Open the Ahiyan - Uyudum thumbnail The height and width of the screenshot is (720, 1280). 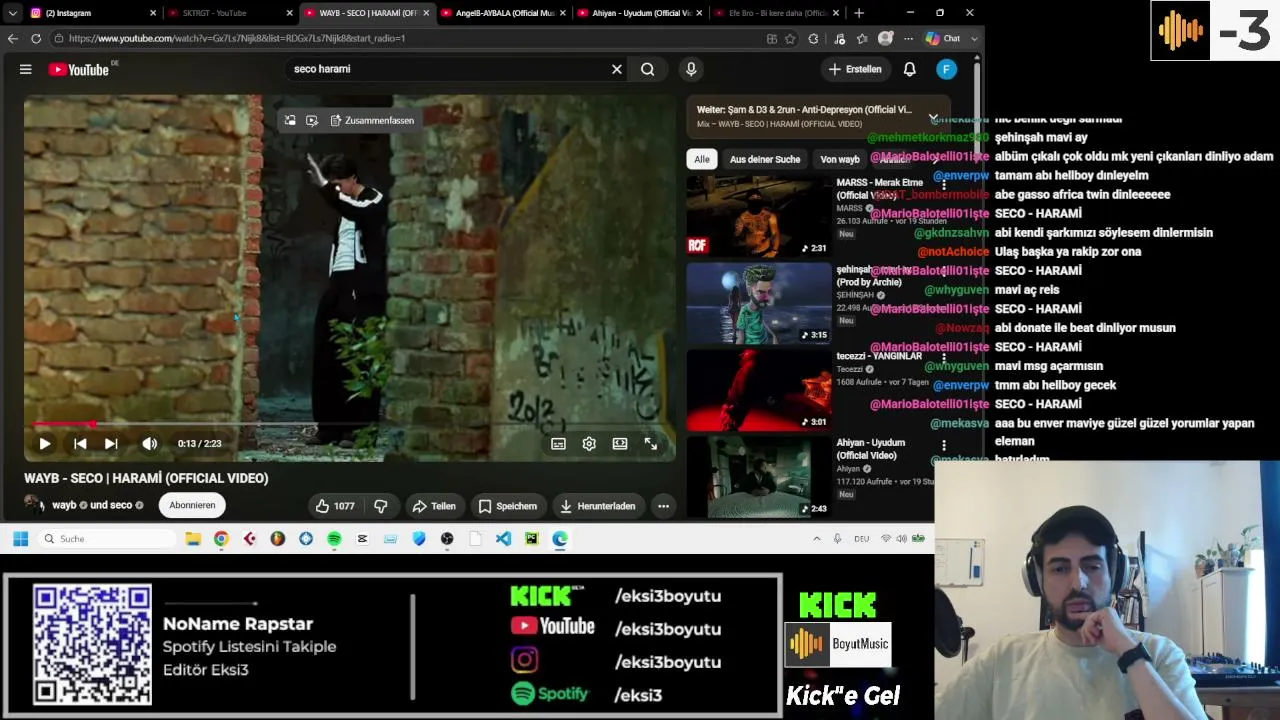click(759, 477)
